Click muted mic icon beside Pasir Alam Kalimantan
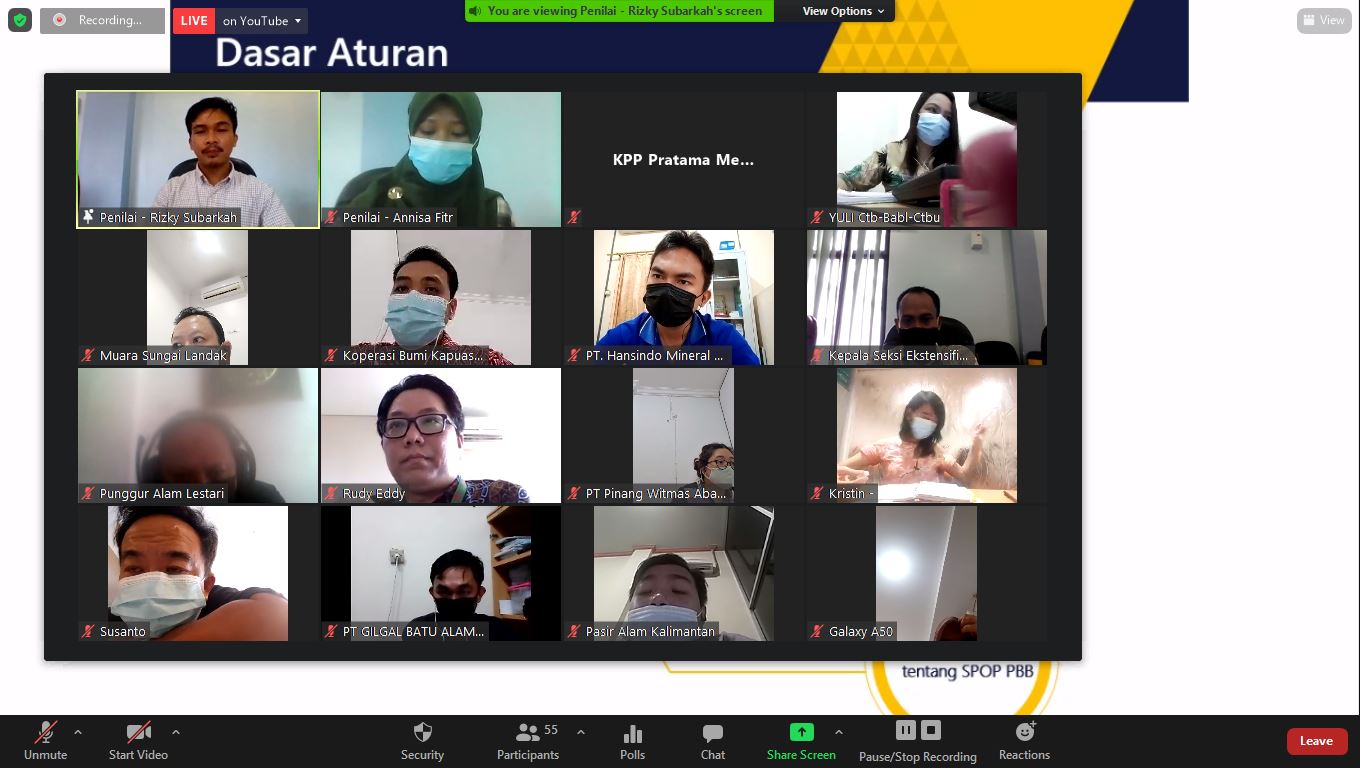1360x768 pixels. [x=575, y=631]
